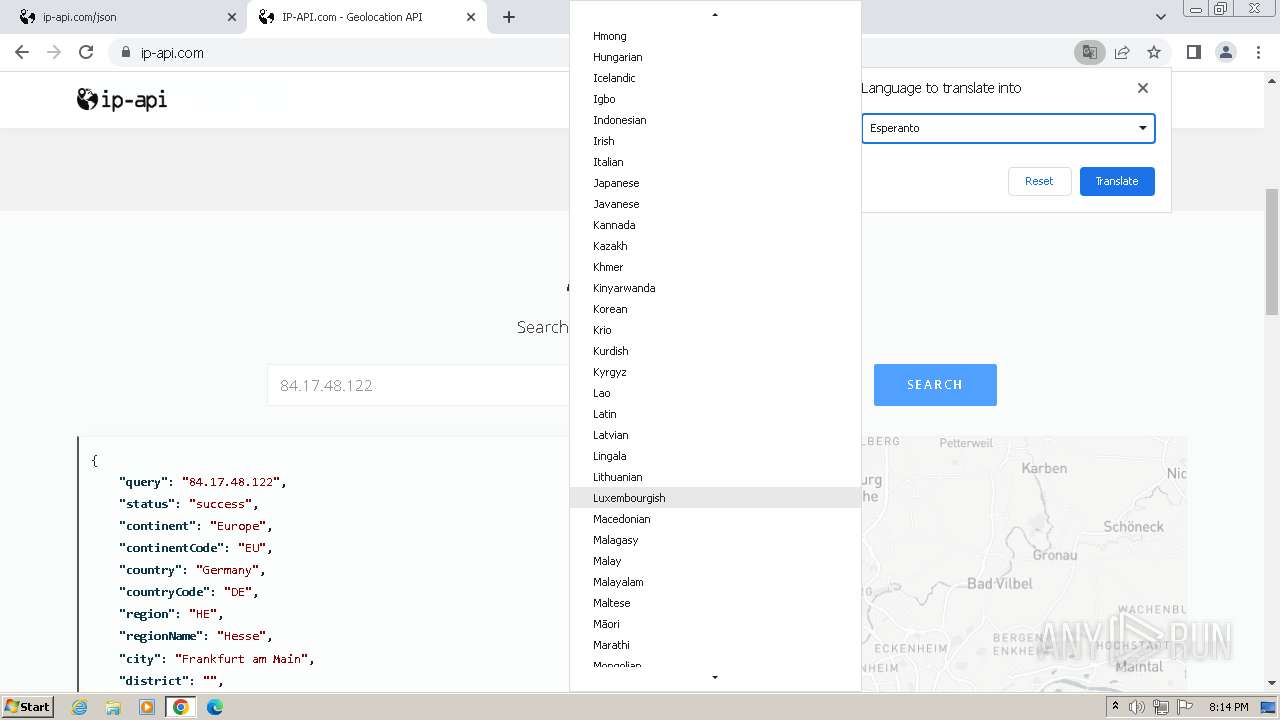Choose Malayalam language option
The height and width of the screenshot is (720, 1280).
tap(715, 582)
